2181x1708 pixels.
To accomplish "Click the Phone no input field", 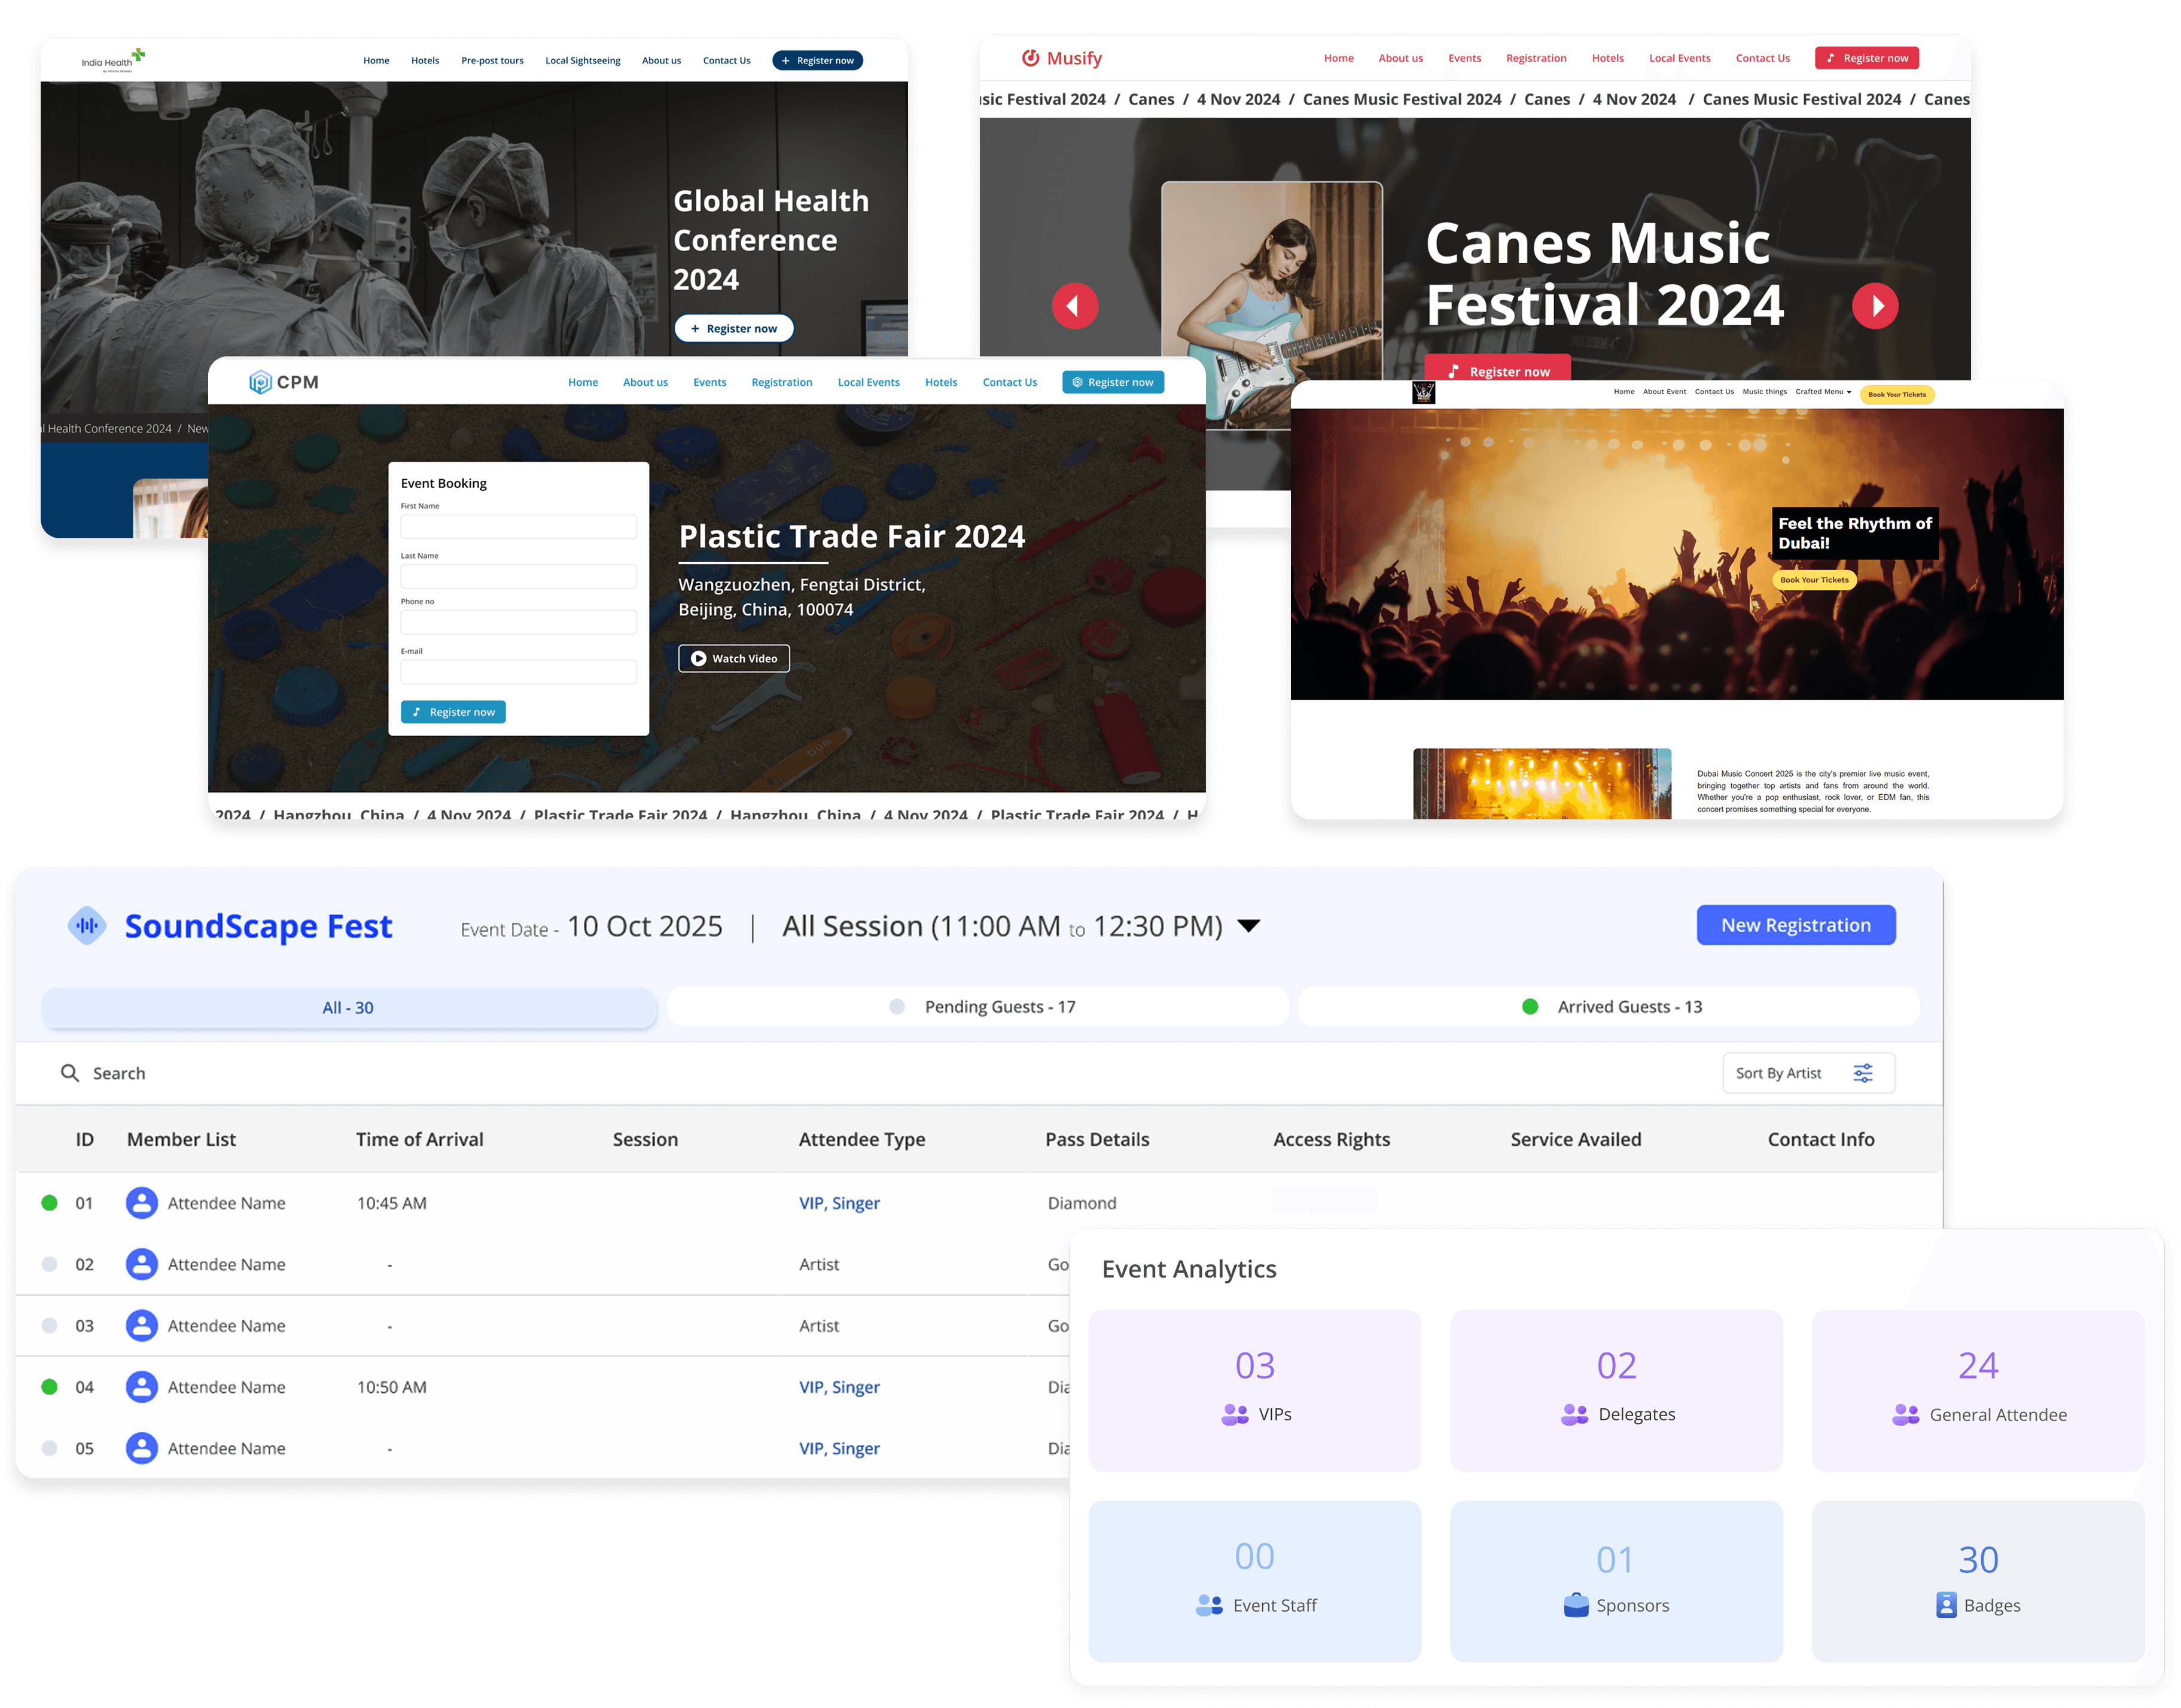I will [x=518, y=622].
